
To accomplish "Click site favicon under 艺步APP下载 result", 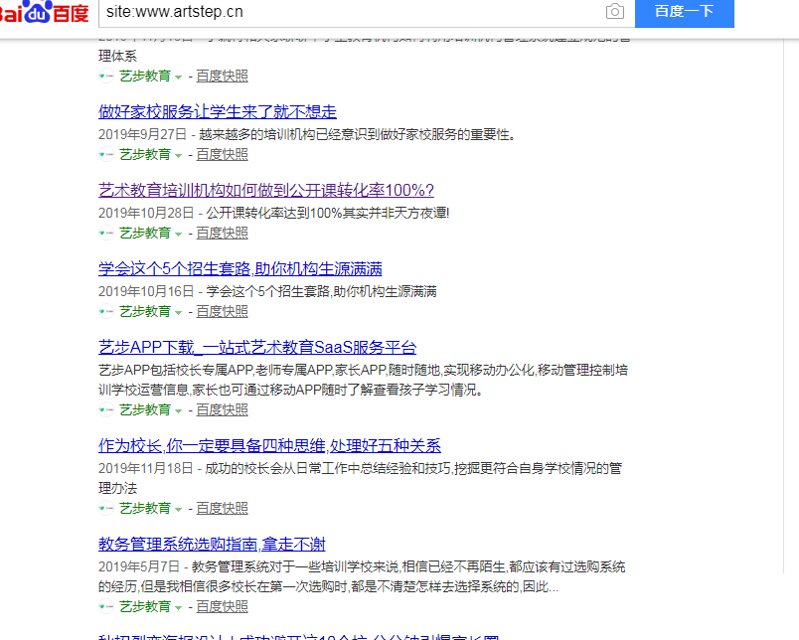I will pyautogui.click(x=106, y=410).
